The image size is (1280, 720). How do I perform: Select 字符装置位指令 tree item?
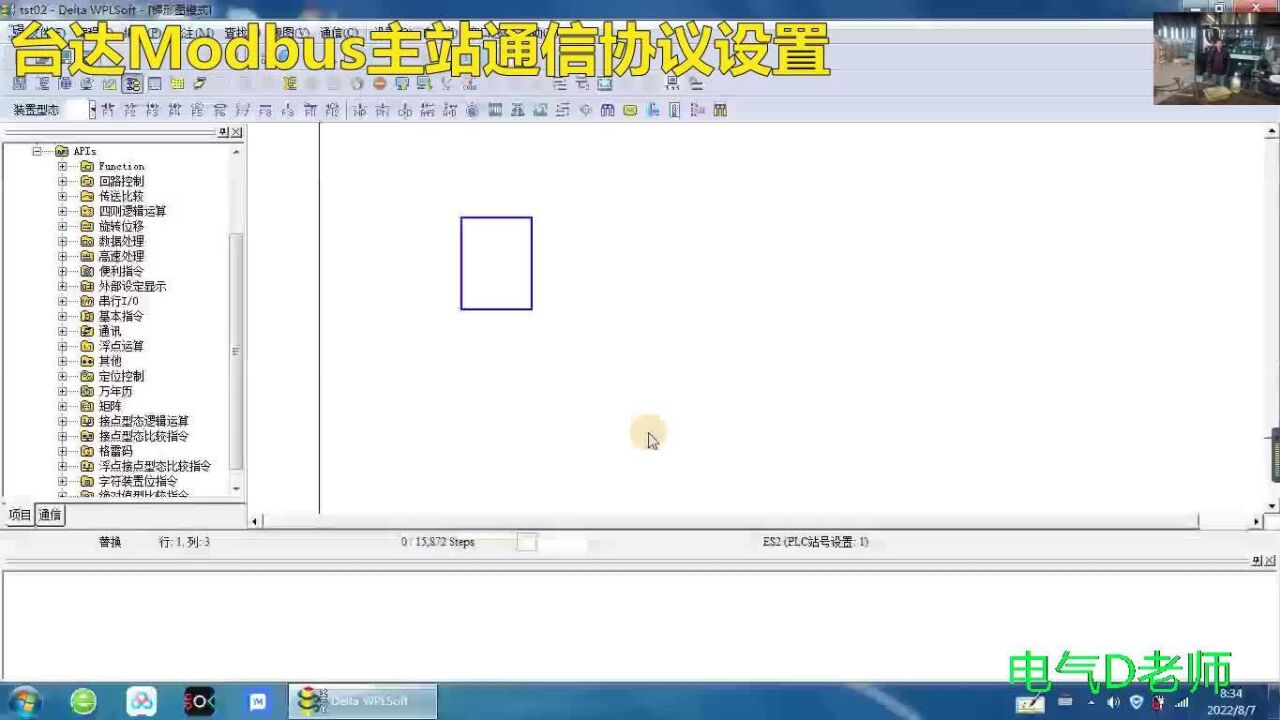pyautogui.click(x=138, y=481)
